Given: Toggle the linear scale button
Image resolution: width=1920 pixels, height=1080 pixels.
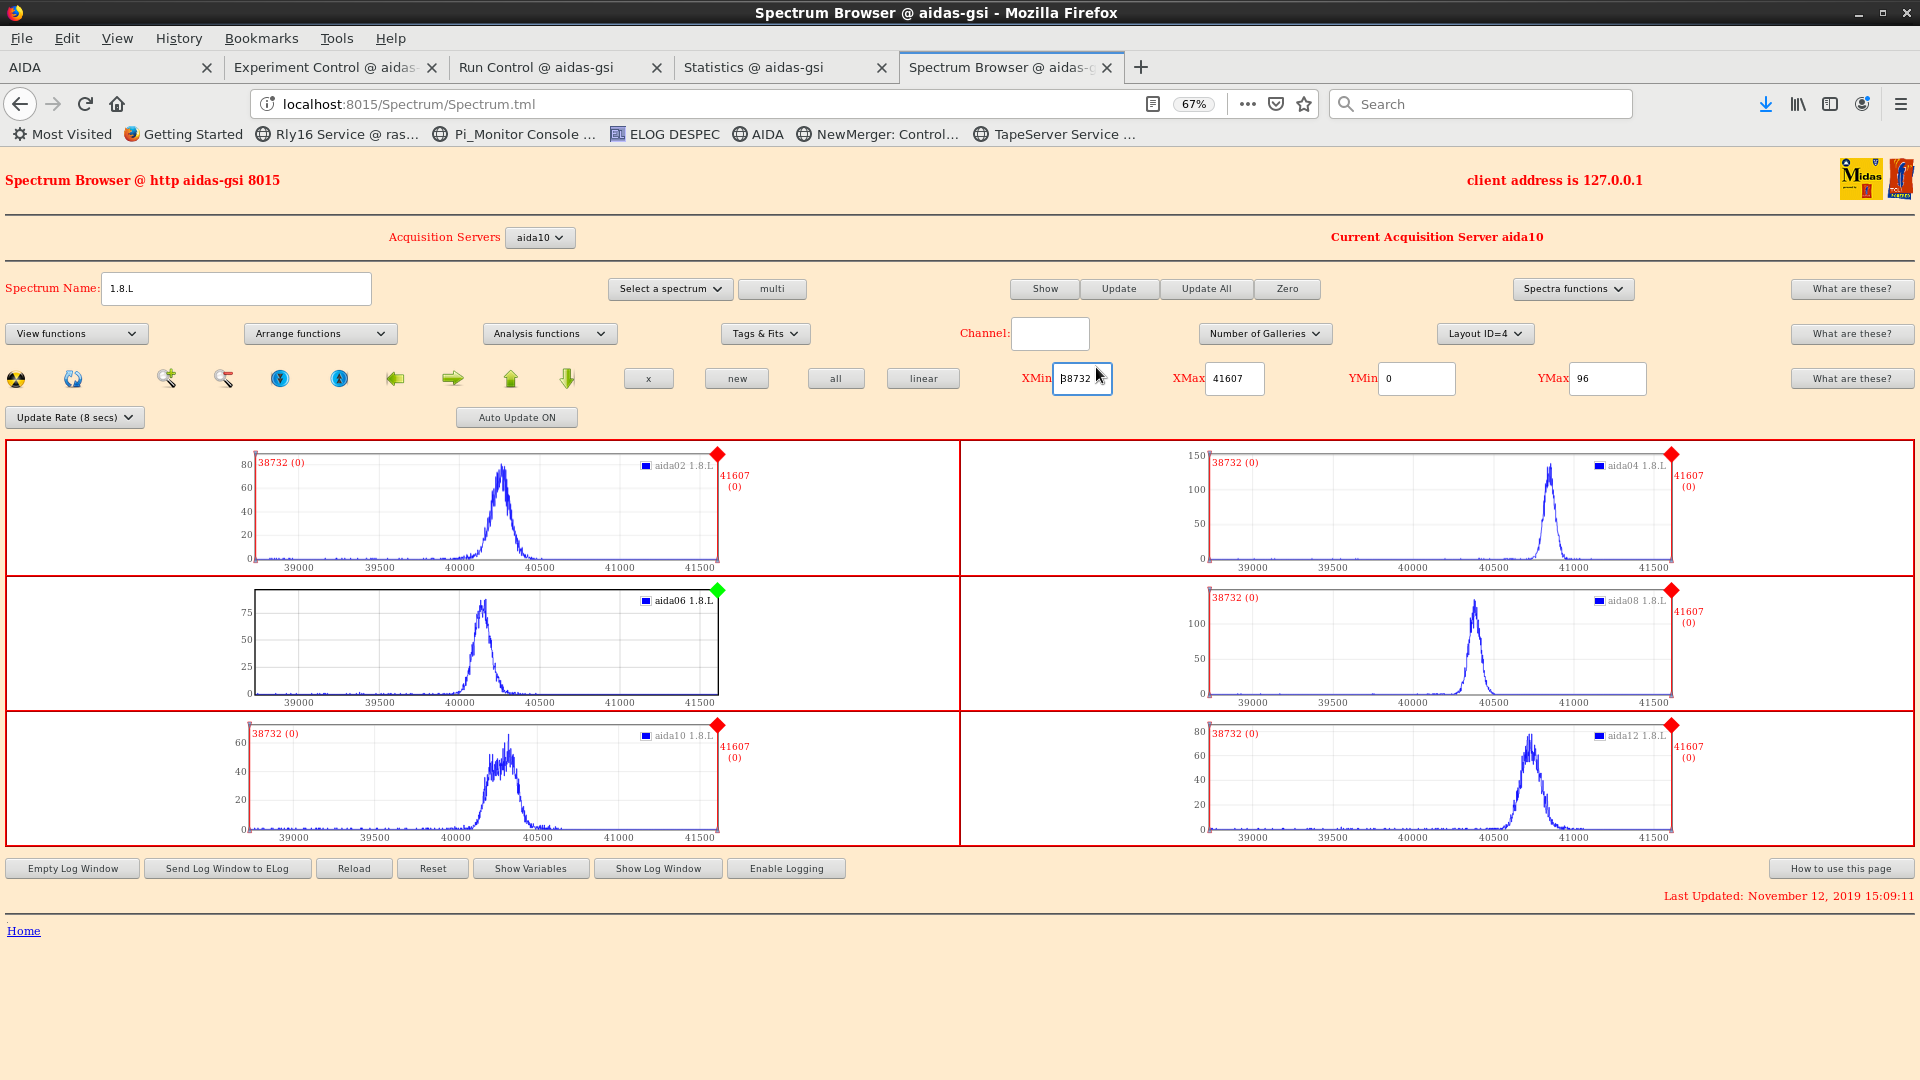Looking at the screenshot, I should click(923, 379).
